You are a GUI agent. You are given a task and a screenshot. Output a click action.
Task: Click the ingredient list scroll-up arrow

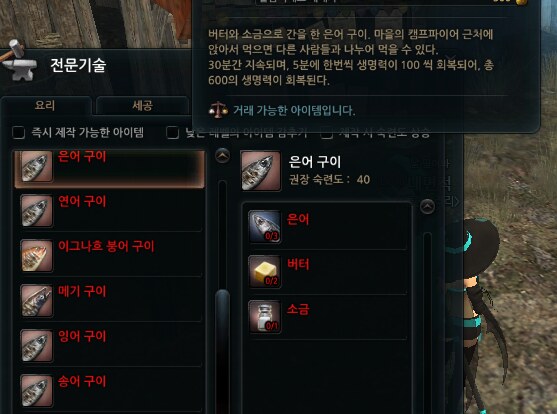(x=427, y=206)
